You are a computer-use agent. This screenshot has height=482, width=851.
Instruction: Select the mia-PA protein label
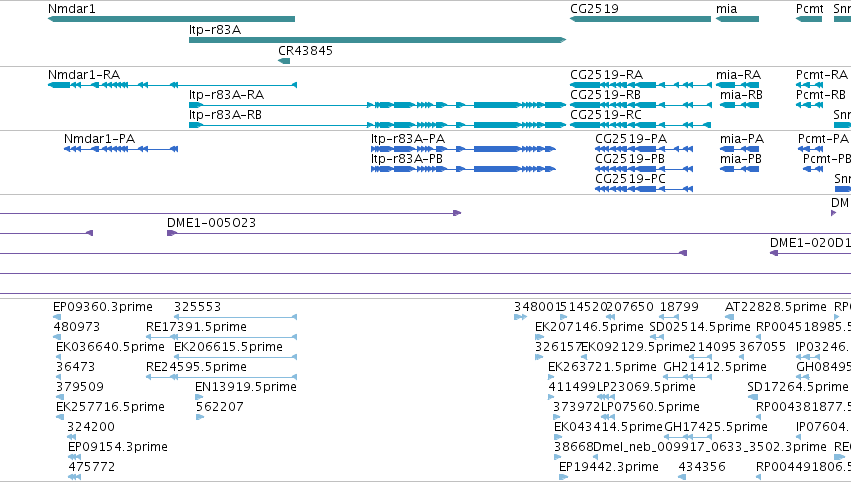pos(742,138)
